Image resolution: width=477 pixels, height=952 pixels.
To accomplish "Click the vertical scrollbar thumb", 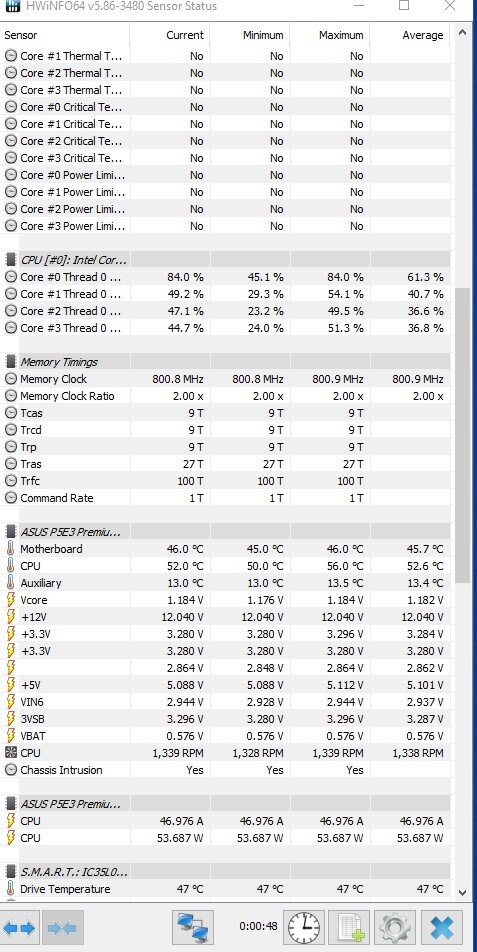I will (462, 435).
